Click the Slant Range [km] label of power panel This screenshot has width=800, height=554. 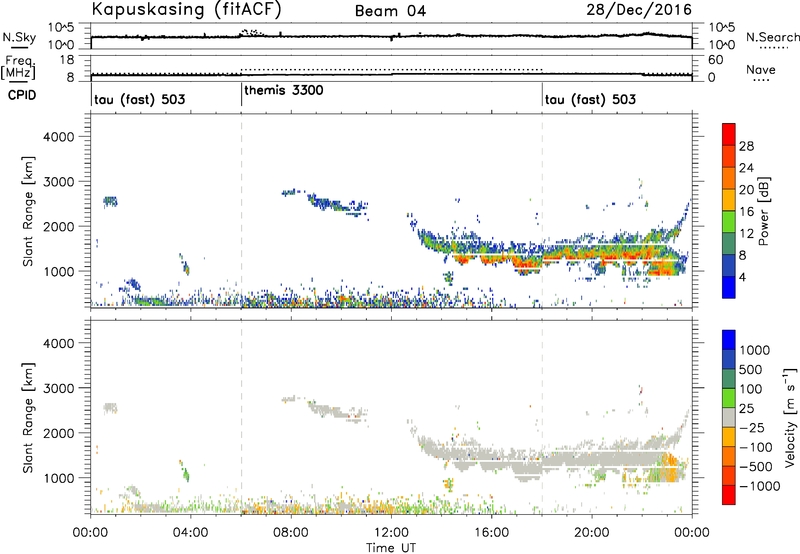tap(29, 211)
